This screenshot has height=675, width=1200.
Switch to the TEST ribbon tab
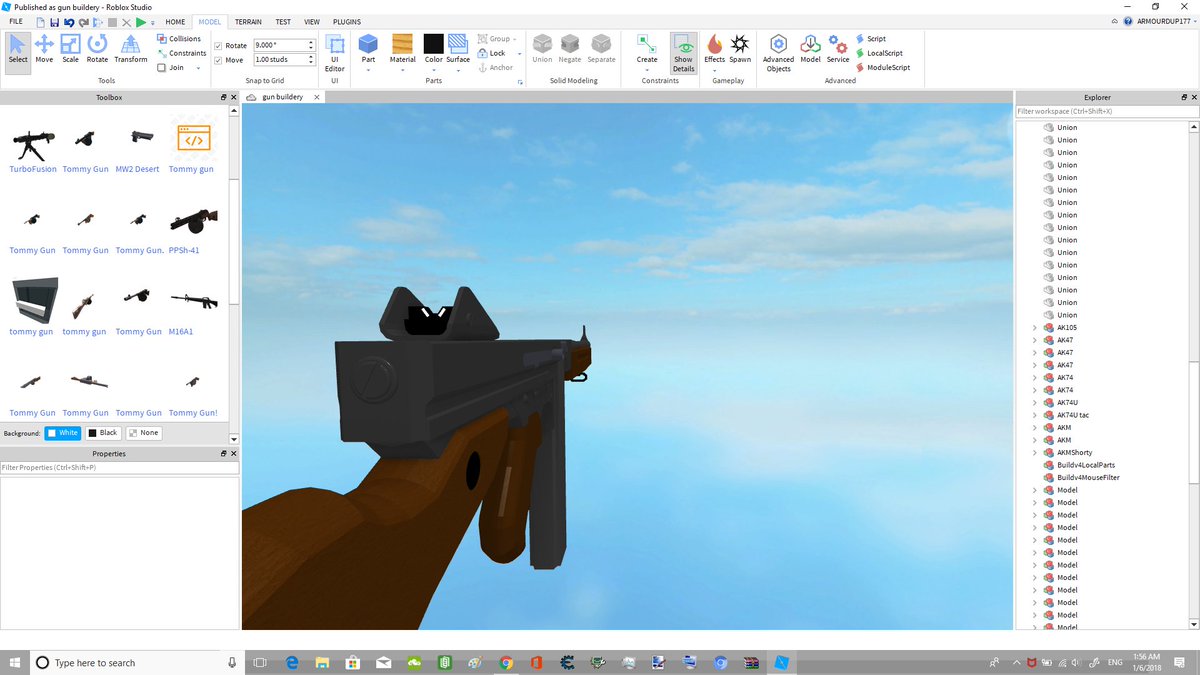click(x=283, y=21)
